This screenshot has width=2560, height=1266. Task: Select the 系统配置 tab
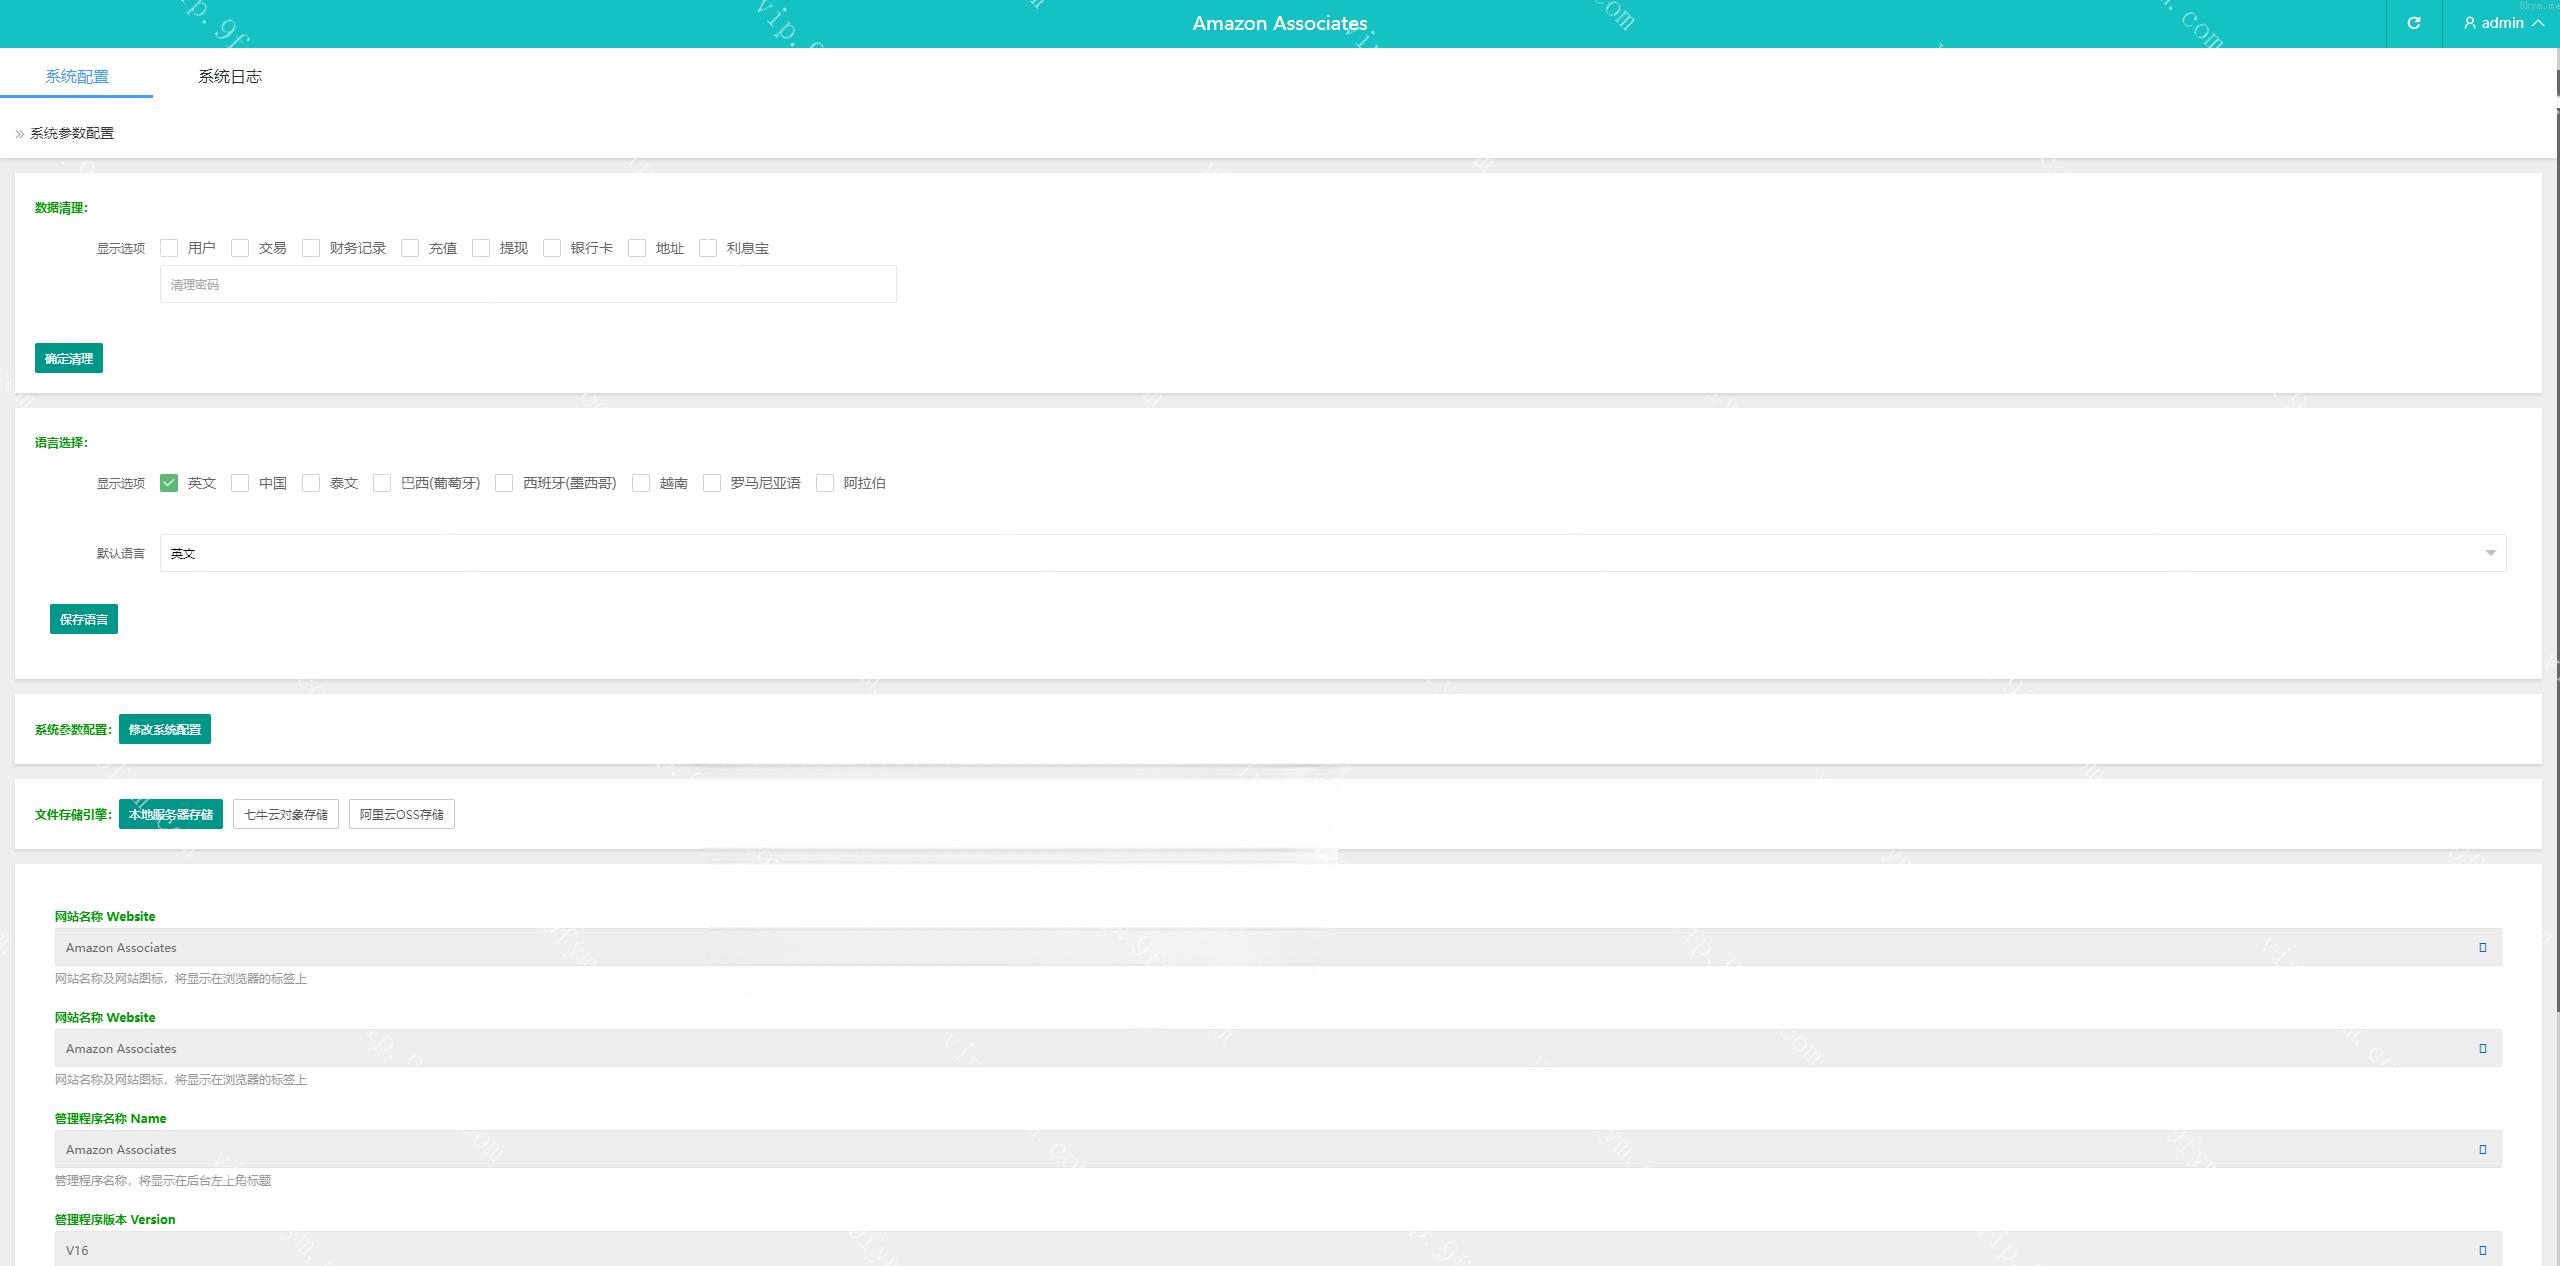point(77,76)
